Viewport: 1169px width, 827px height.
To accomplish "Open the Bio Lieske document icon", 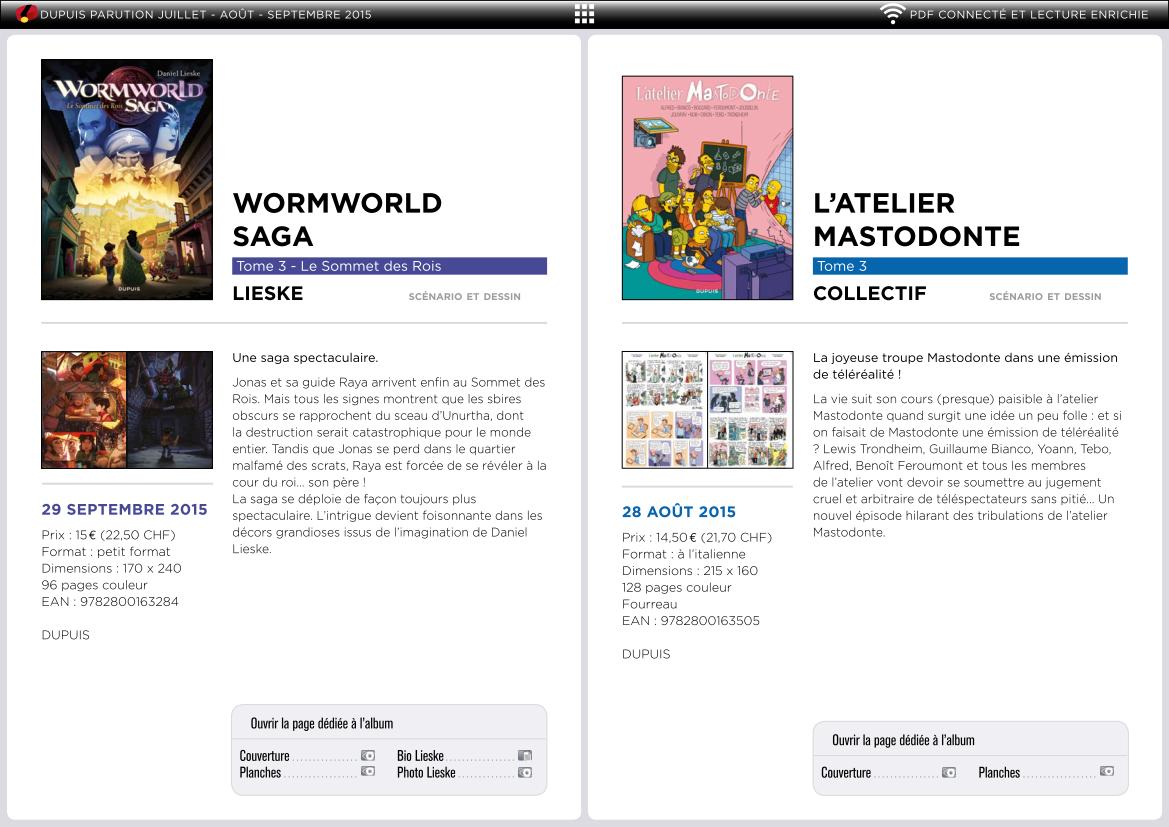I will pos(525,756).
